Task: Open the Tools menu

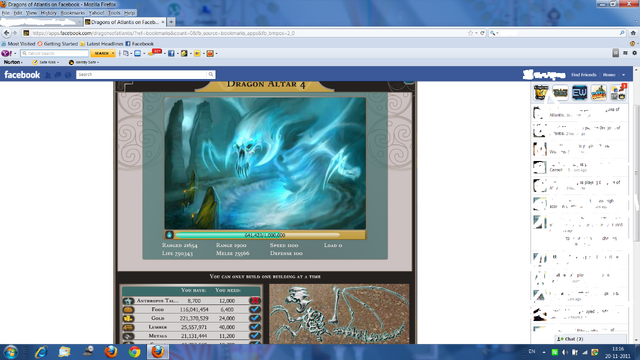Action: point(114,13)
